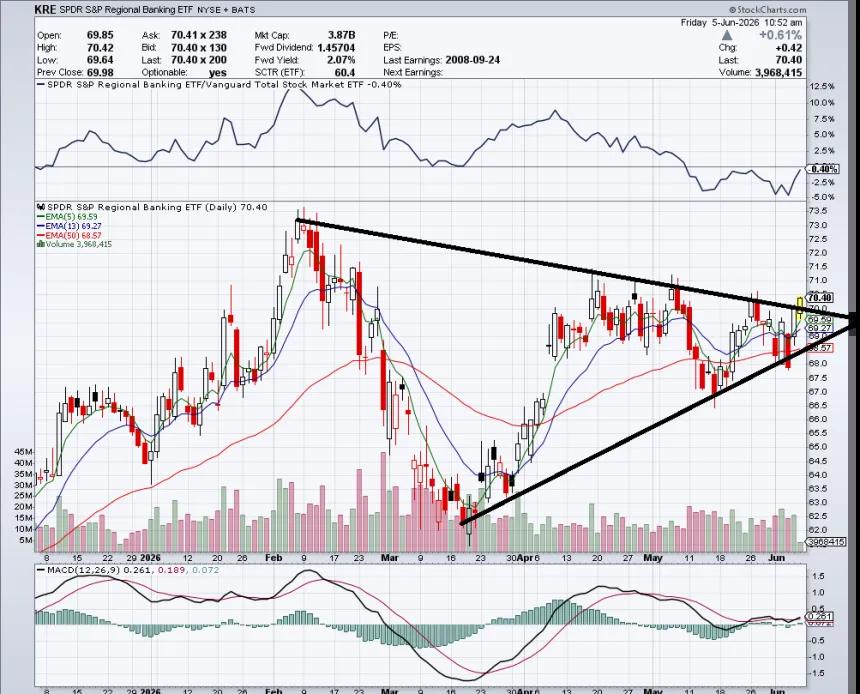
Task: Select the Low value 69.64
Action: [100, 60]
